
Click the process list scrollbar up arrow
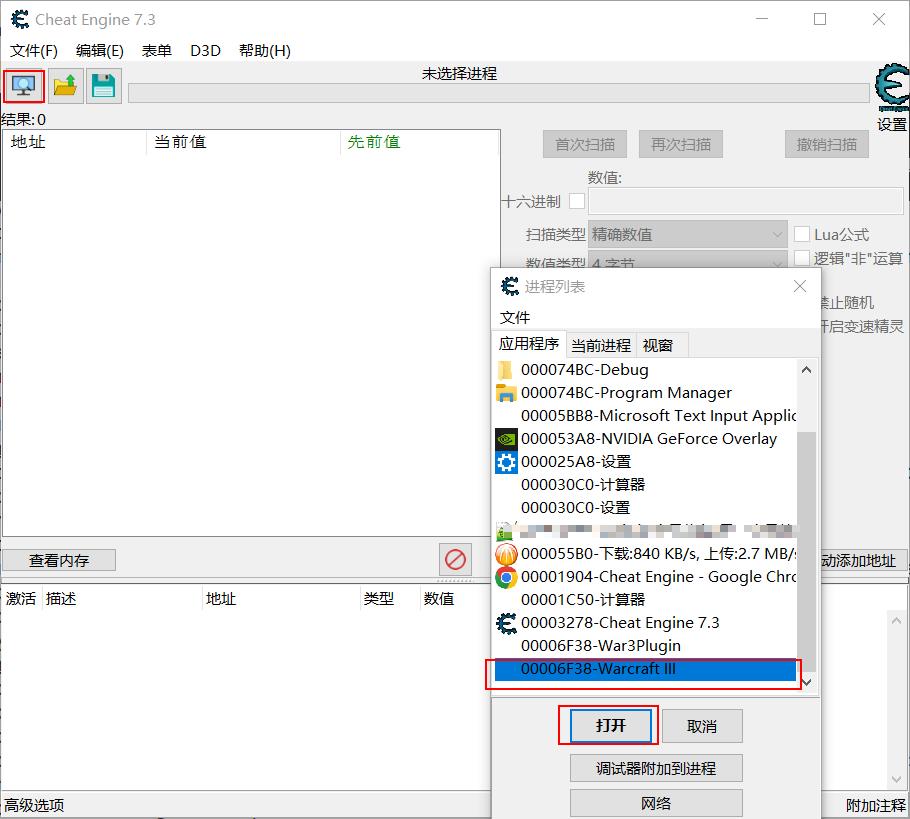click(x=806, y=370)
